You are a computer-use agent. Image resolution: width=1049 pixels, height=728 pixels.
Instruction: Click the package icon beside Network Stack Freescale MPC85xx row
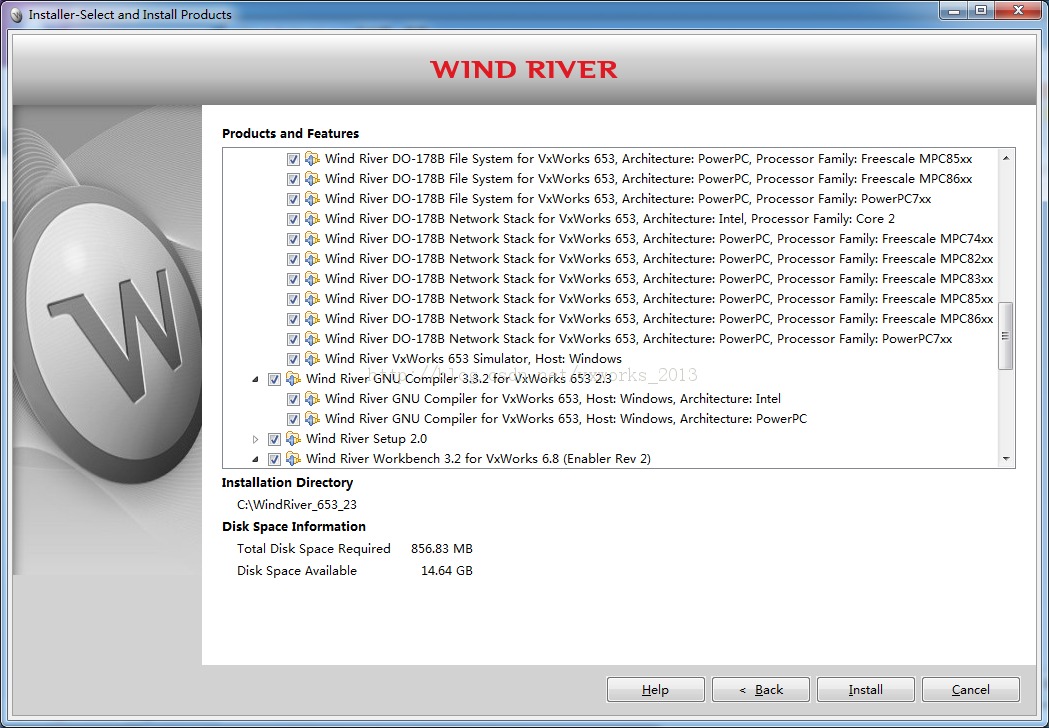click(312, 299)
